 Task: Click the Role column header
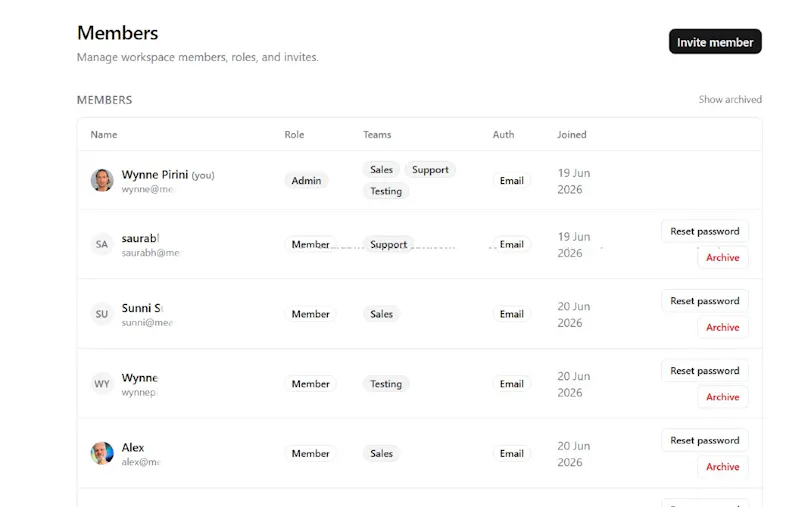click(294, 135)
